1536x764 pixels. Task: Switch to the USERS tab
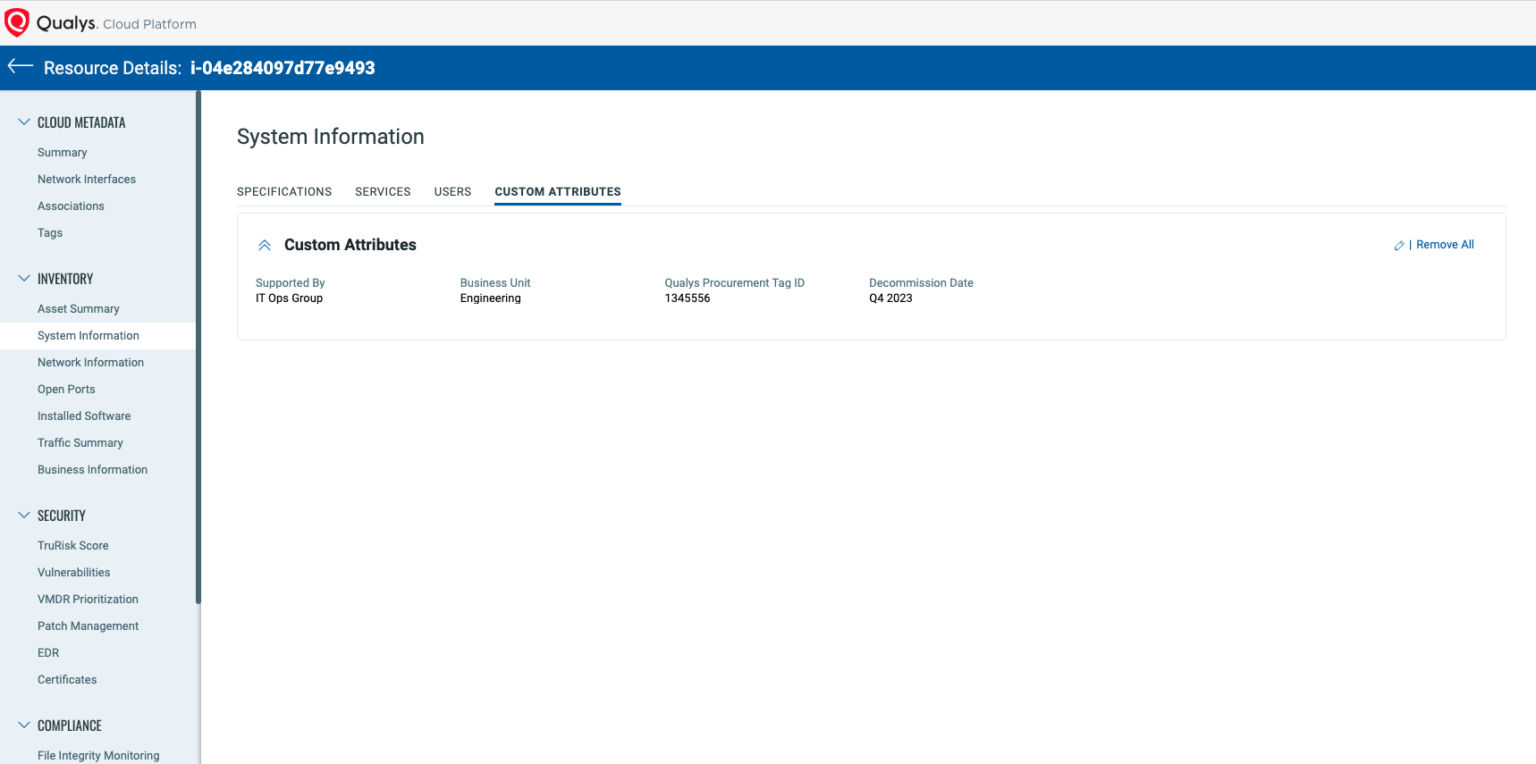pyautogui.click(x=452, y=191)
